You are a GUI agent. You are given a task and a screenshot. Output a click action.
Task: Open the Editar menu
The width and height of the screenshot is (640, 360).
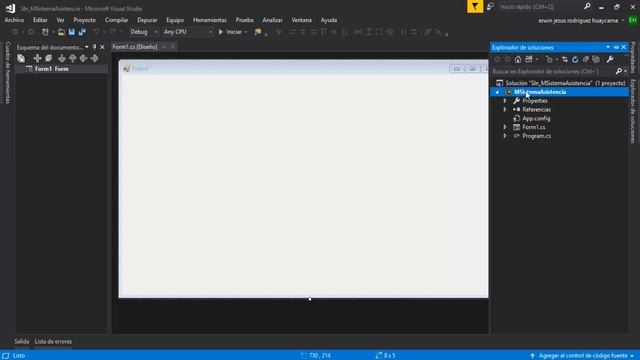[x=40, y=20]
